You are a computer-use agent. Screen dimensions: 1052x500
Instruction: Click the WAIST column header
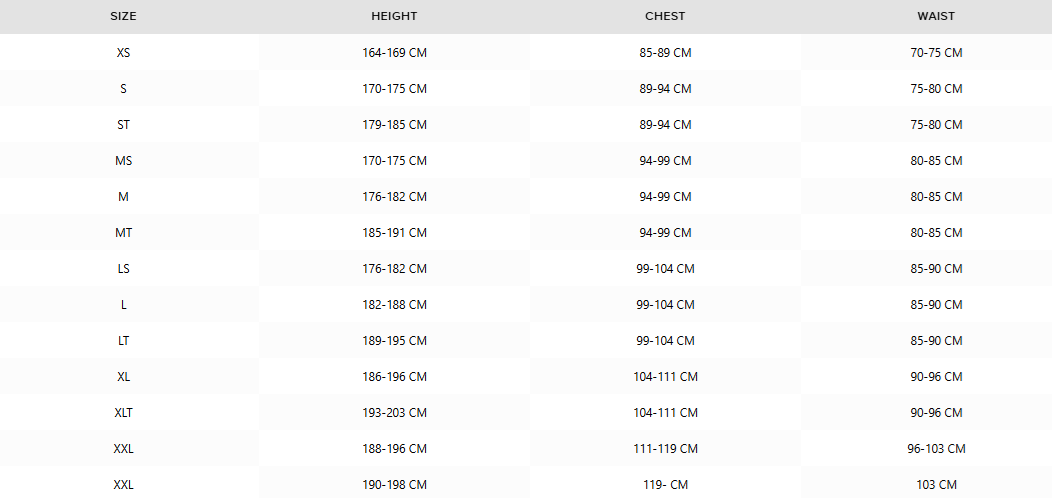[936, 16]
